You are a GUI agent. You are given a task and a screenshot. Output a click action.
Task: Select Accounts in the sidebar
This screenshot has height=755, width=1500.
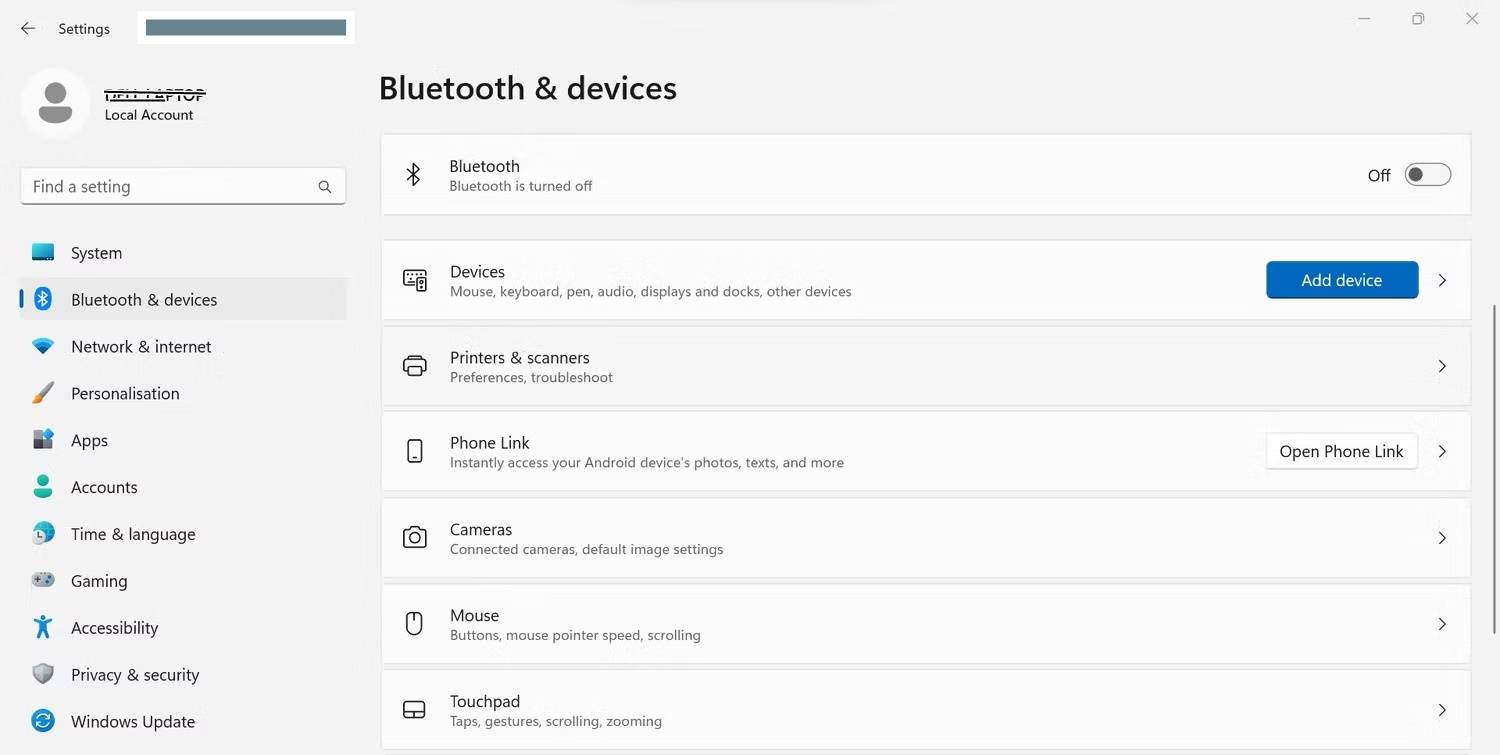pos(104,487)
